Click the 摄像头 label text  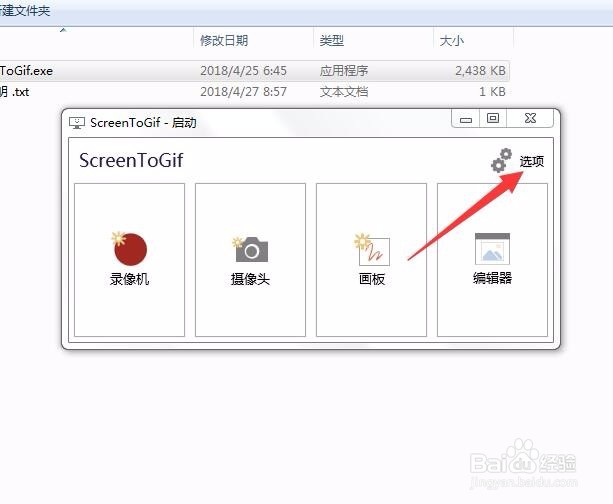click(x=250, y=279)
